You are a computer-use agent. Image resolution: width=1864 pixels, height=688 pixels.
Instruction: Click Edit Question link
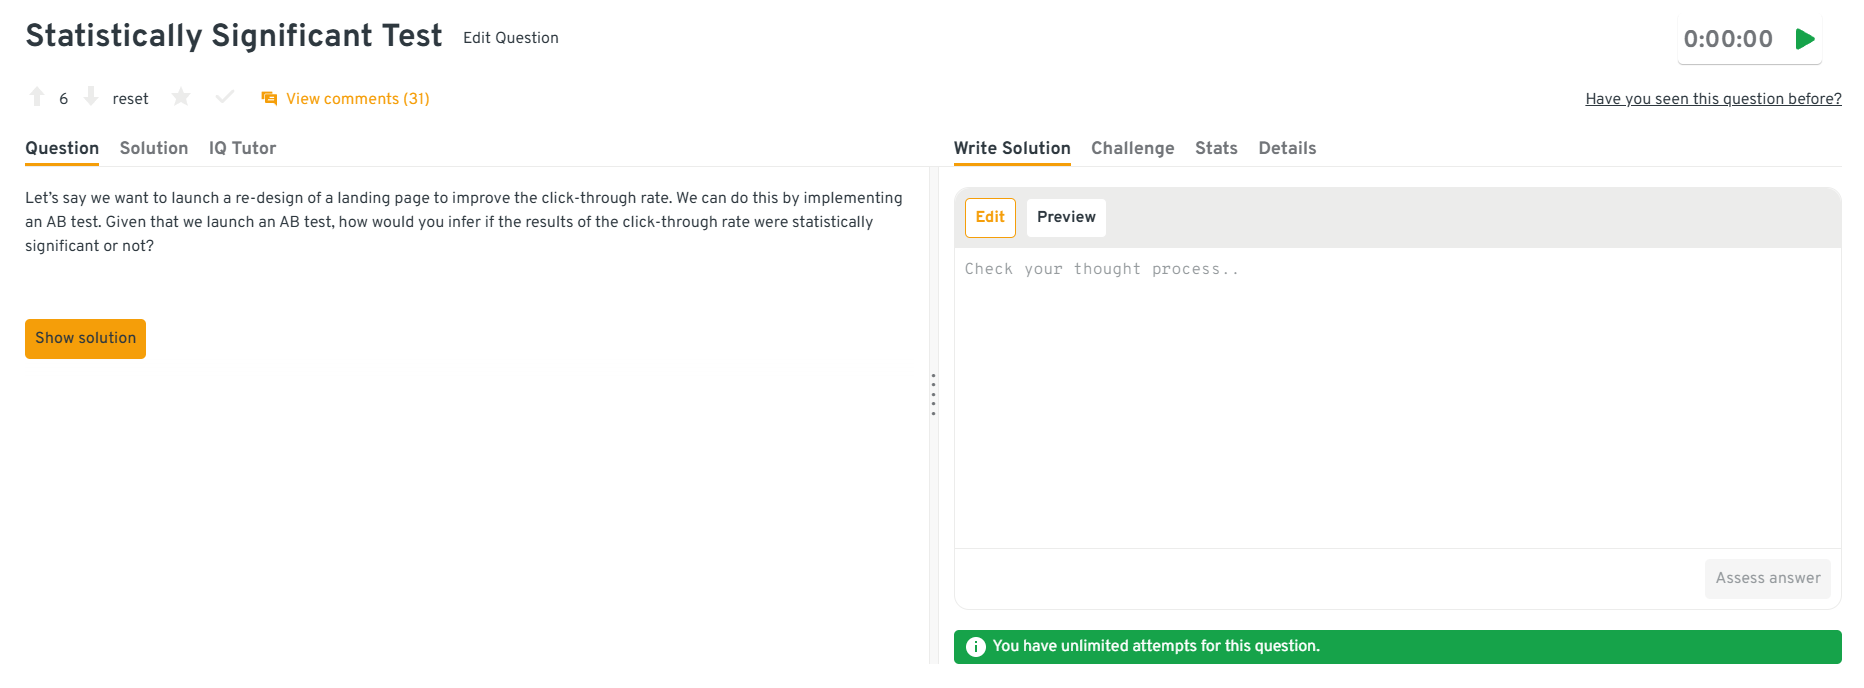point(510,38)
